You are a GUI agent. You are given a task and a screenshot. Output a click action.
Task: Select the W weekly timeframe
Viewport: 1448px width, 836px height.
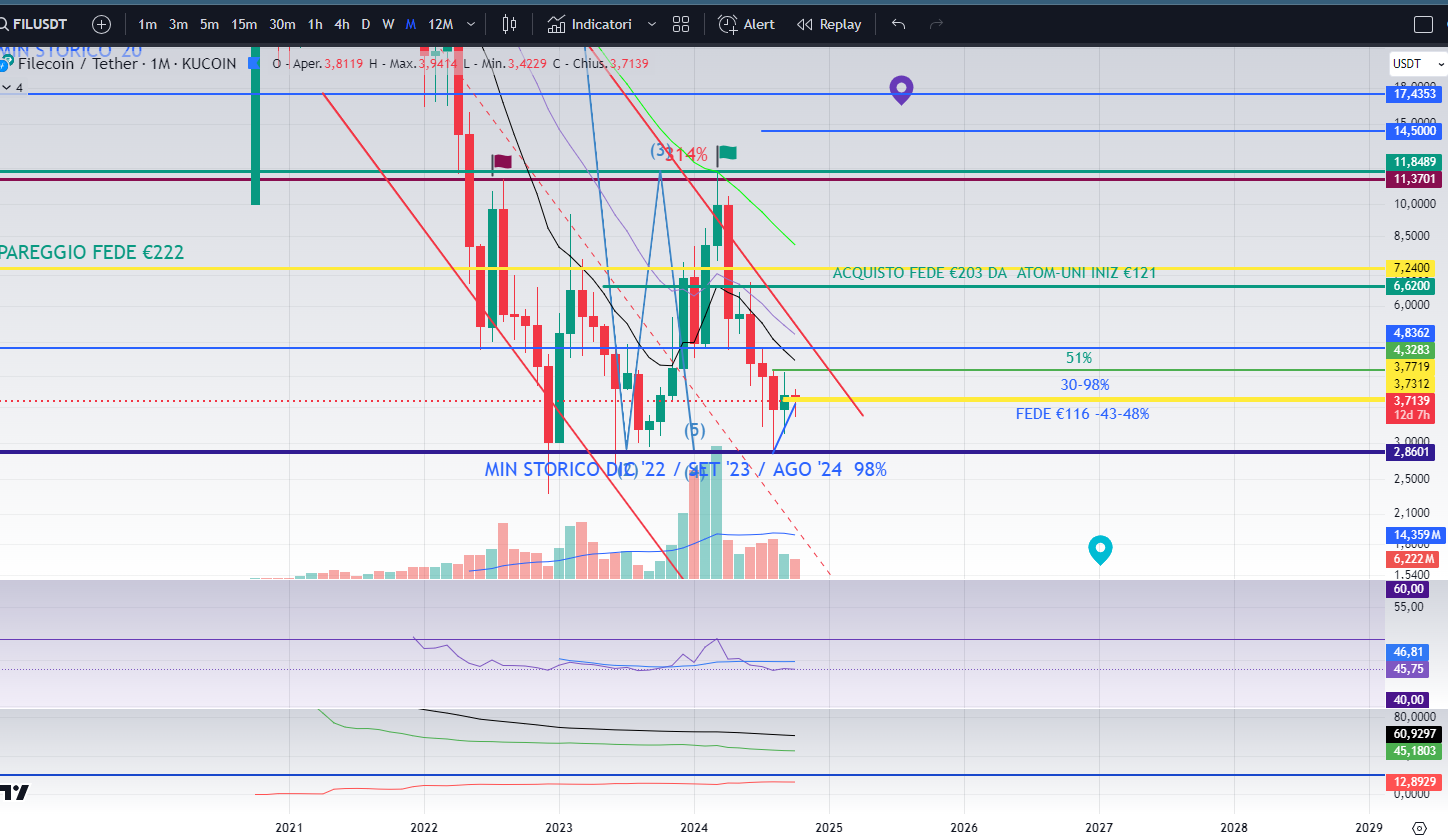[x=388, y=24]
